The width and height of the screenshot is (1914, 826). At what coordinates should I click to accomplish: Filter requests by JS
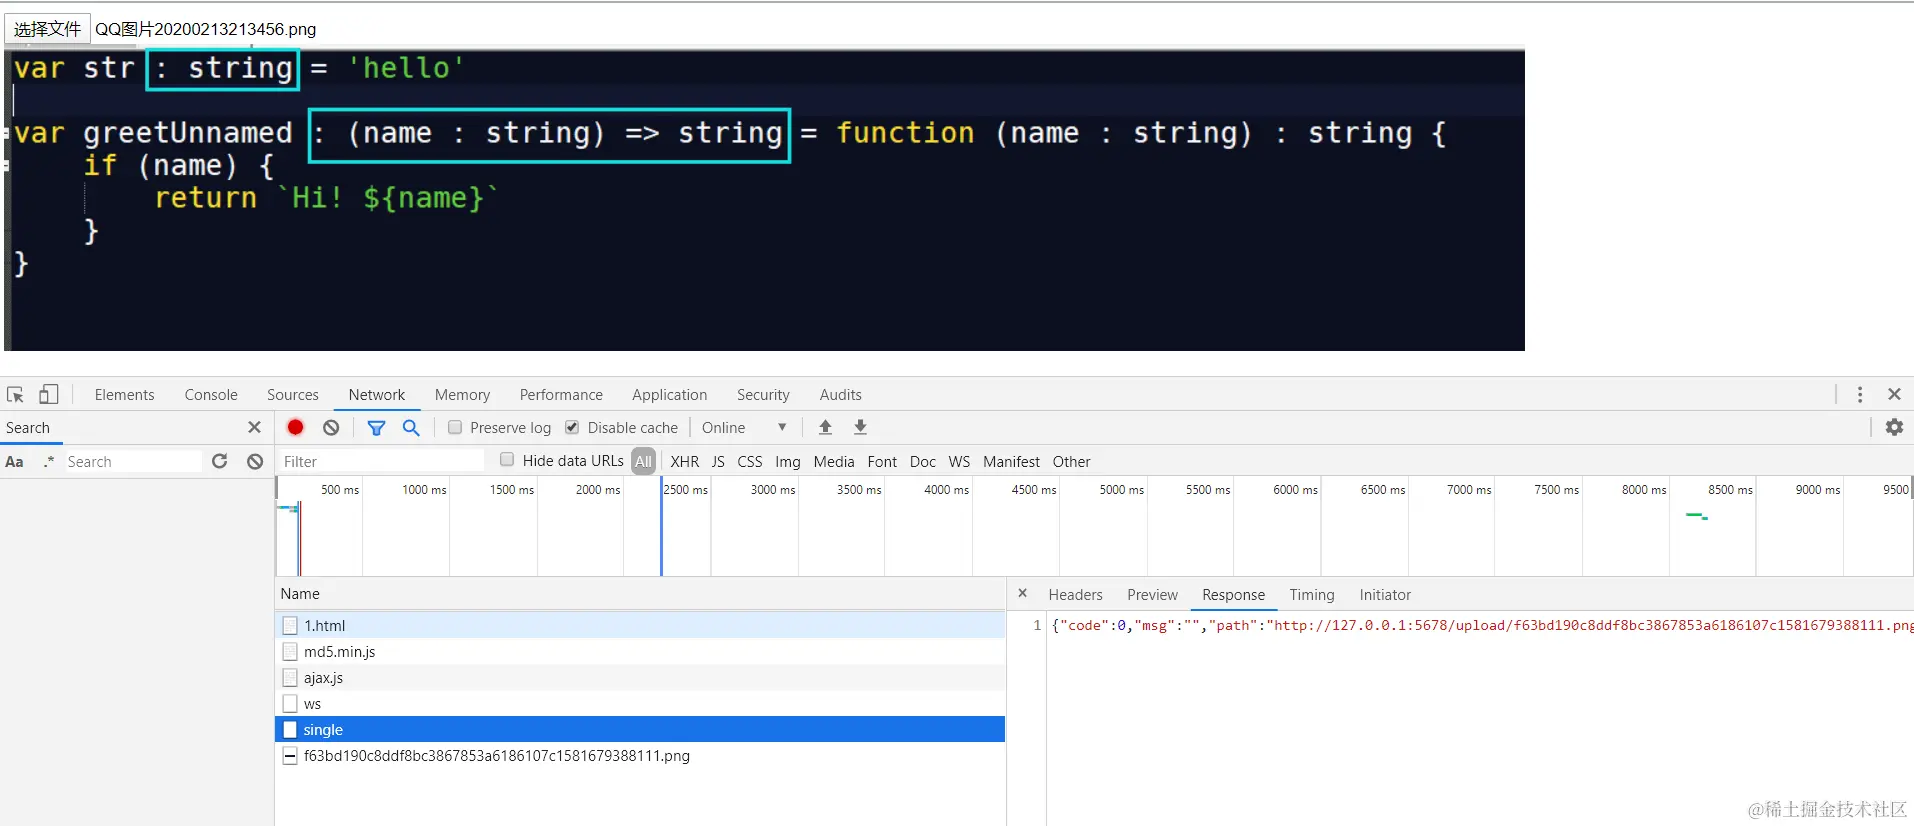pos(718,461)
